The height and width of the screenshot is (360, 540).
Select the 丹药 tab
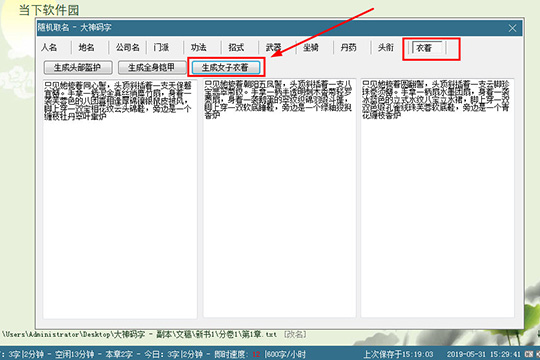tap(348, 47)
